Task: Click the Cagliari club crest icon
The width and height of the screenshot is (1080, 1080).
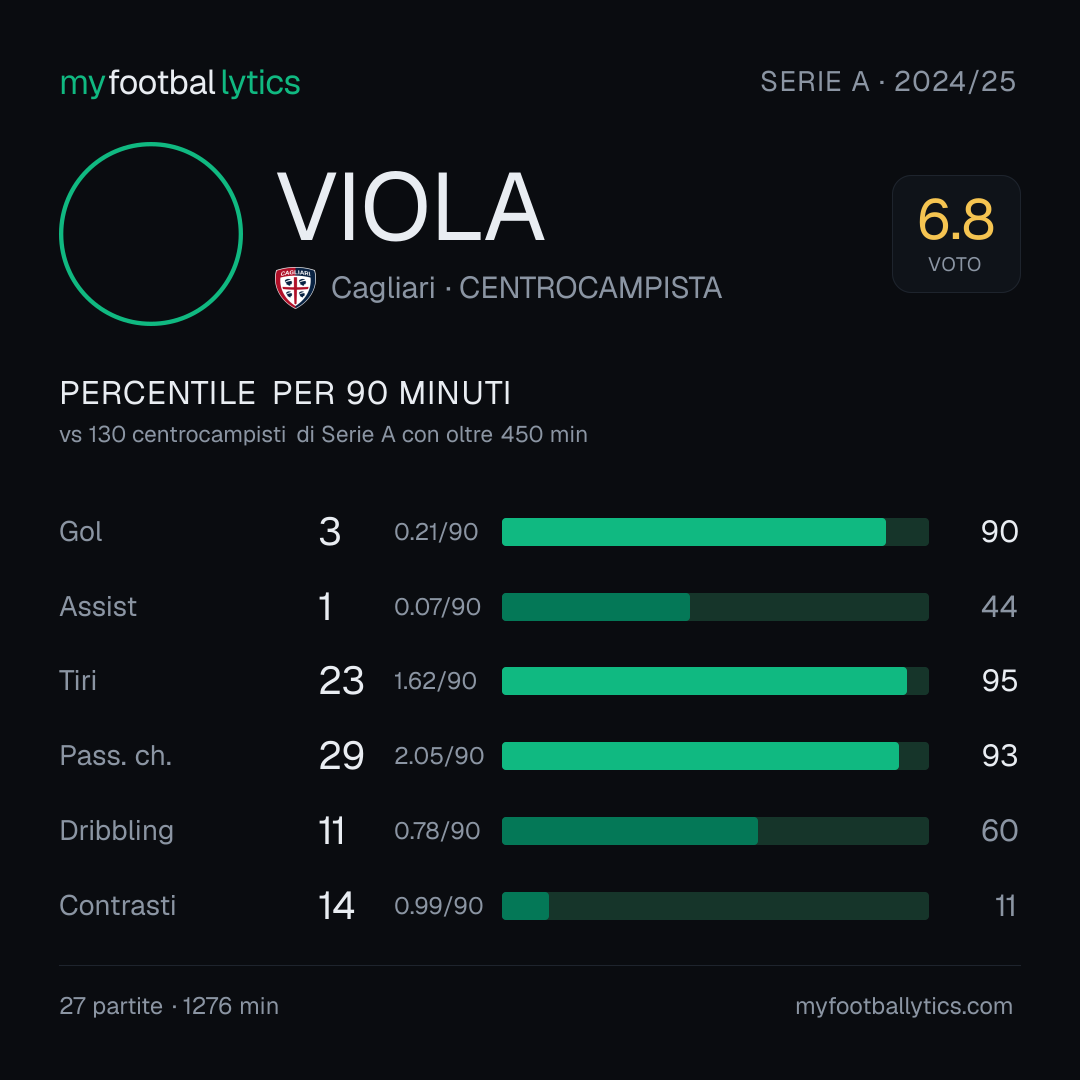Action: pos(295,287)
